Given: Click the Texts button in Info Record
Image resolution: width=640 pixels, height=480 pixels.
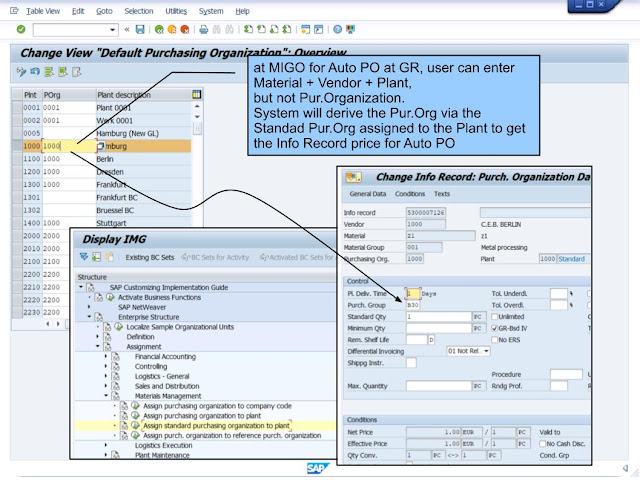Looking at the screenshot, I should click(442, 194).
